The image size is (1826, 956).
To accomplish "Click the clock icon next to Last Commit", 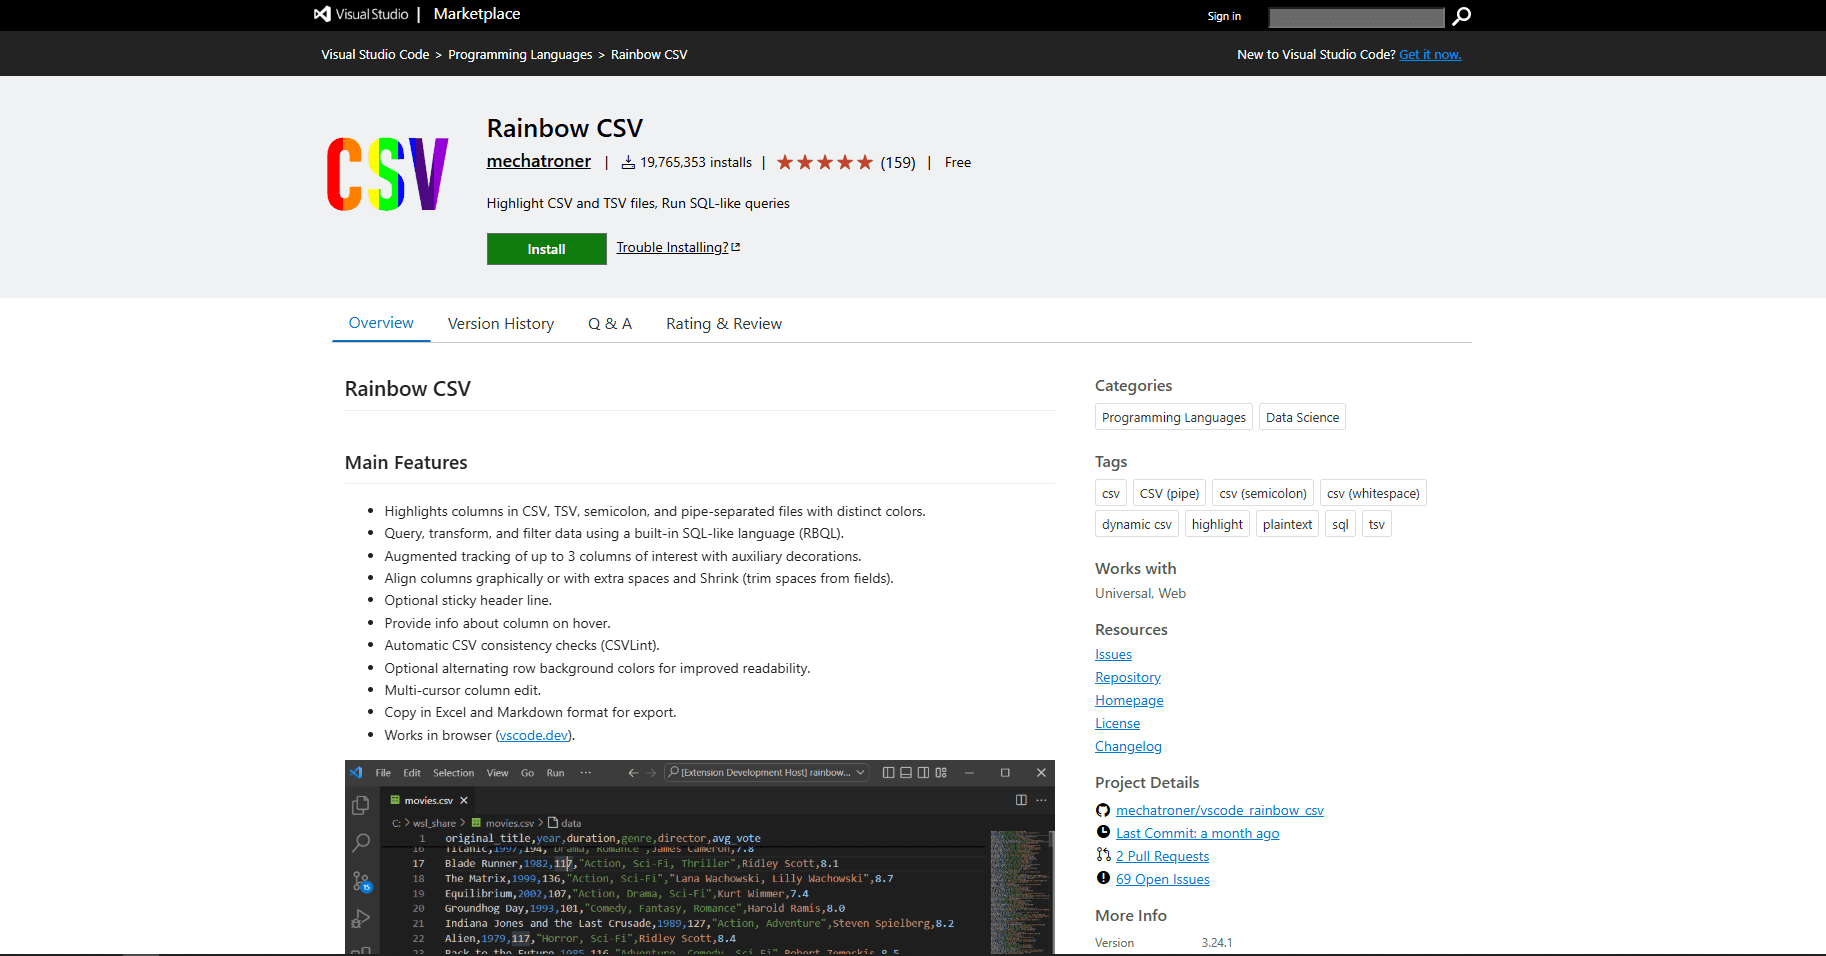I will point(1103,832).
